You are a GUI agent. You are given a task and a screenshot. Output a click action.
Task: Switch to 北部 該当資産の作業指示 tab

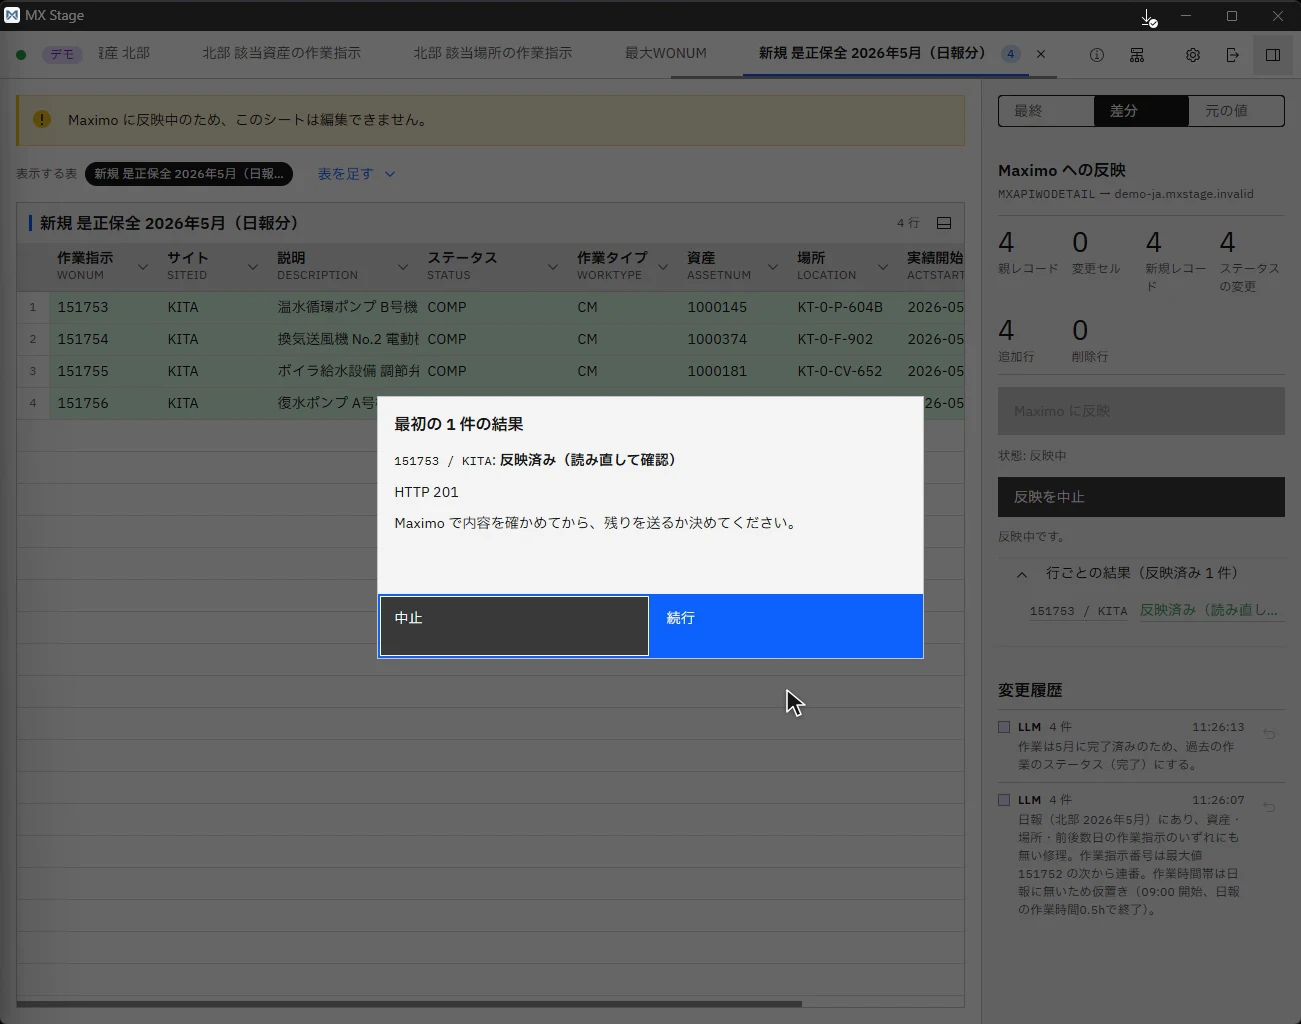[281, 54]
